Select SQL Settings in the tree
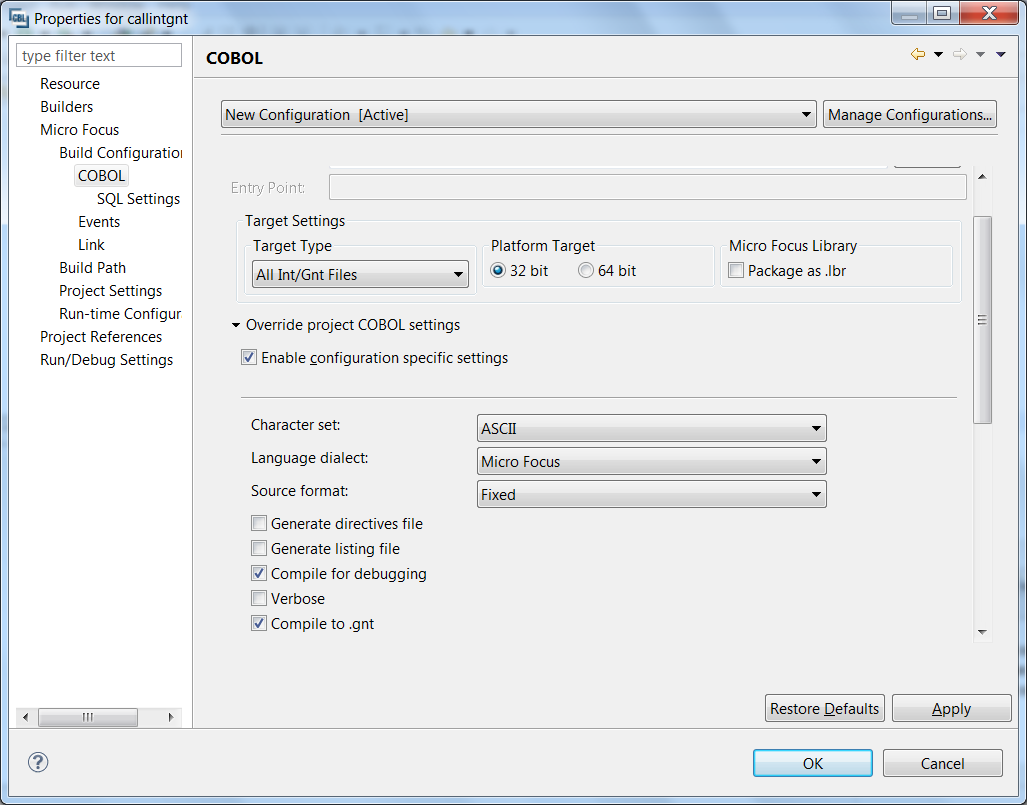1027x805 pixels. coord(138,199)
